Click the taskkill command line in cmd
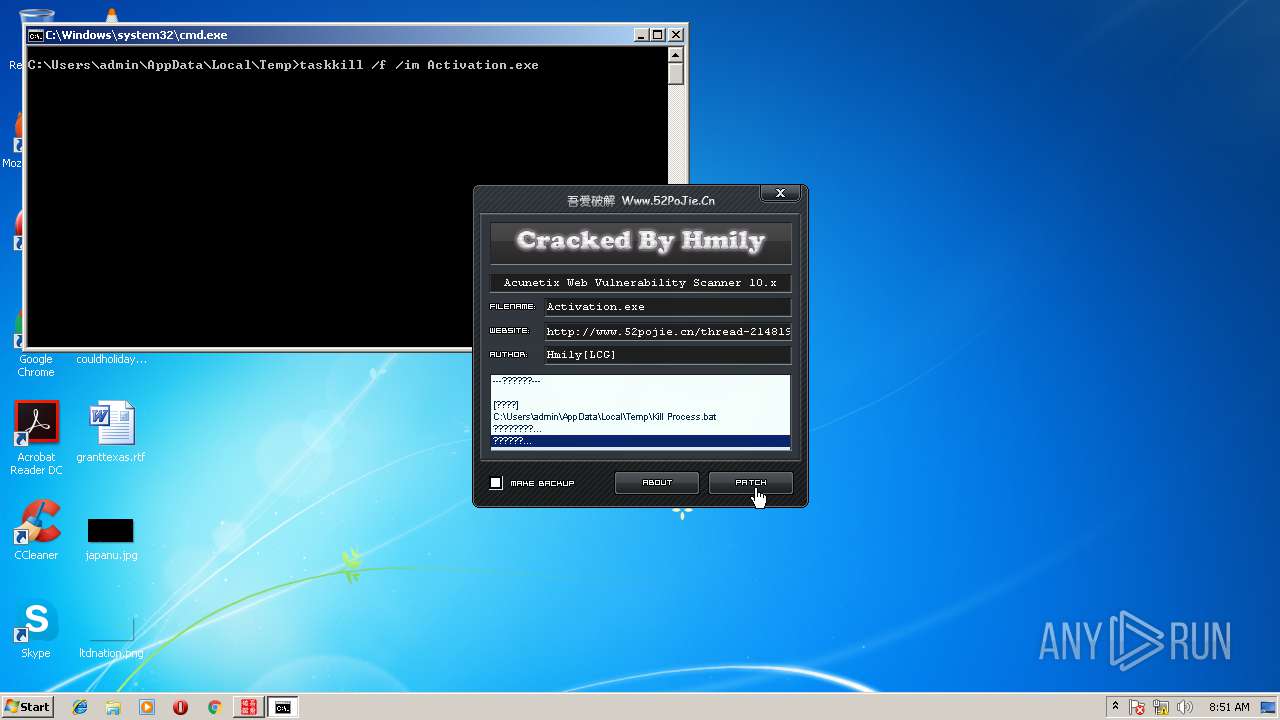This screenshot has height=720, width=1280. [283, 65]
